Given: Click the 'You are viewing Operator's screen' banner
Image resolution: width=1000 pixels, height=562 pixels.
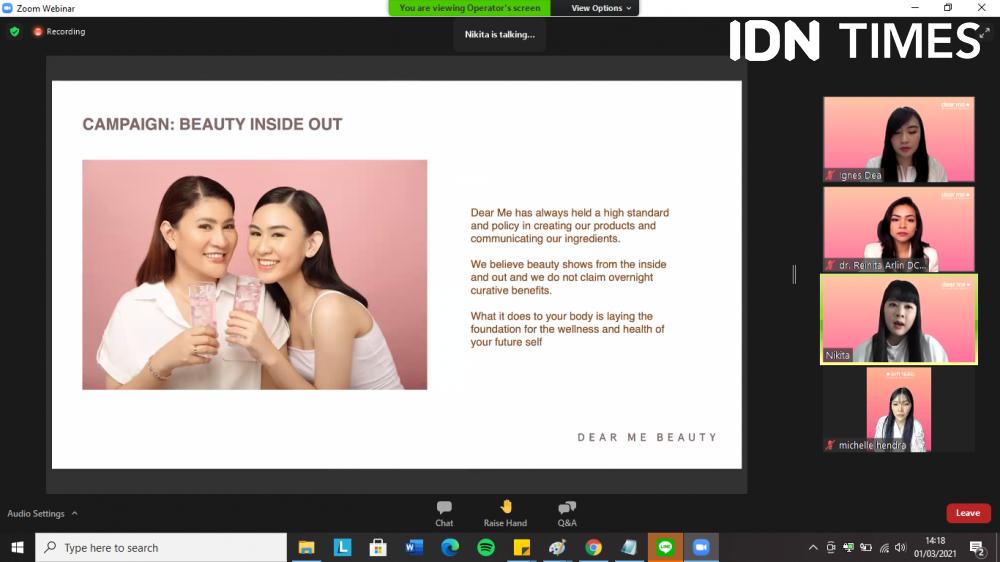Looking at the screenshot, I should click(469, 8).
